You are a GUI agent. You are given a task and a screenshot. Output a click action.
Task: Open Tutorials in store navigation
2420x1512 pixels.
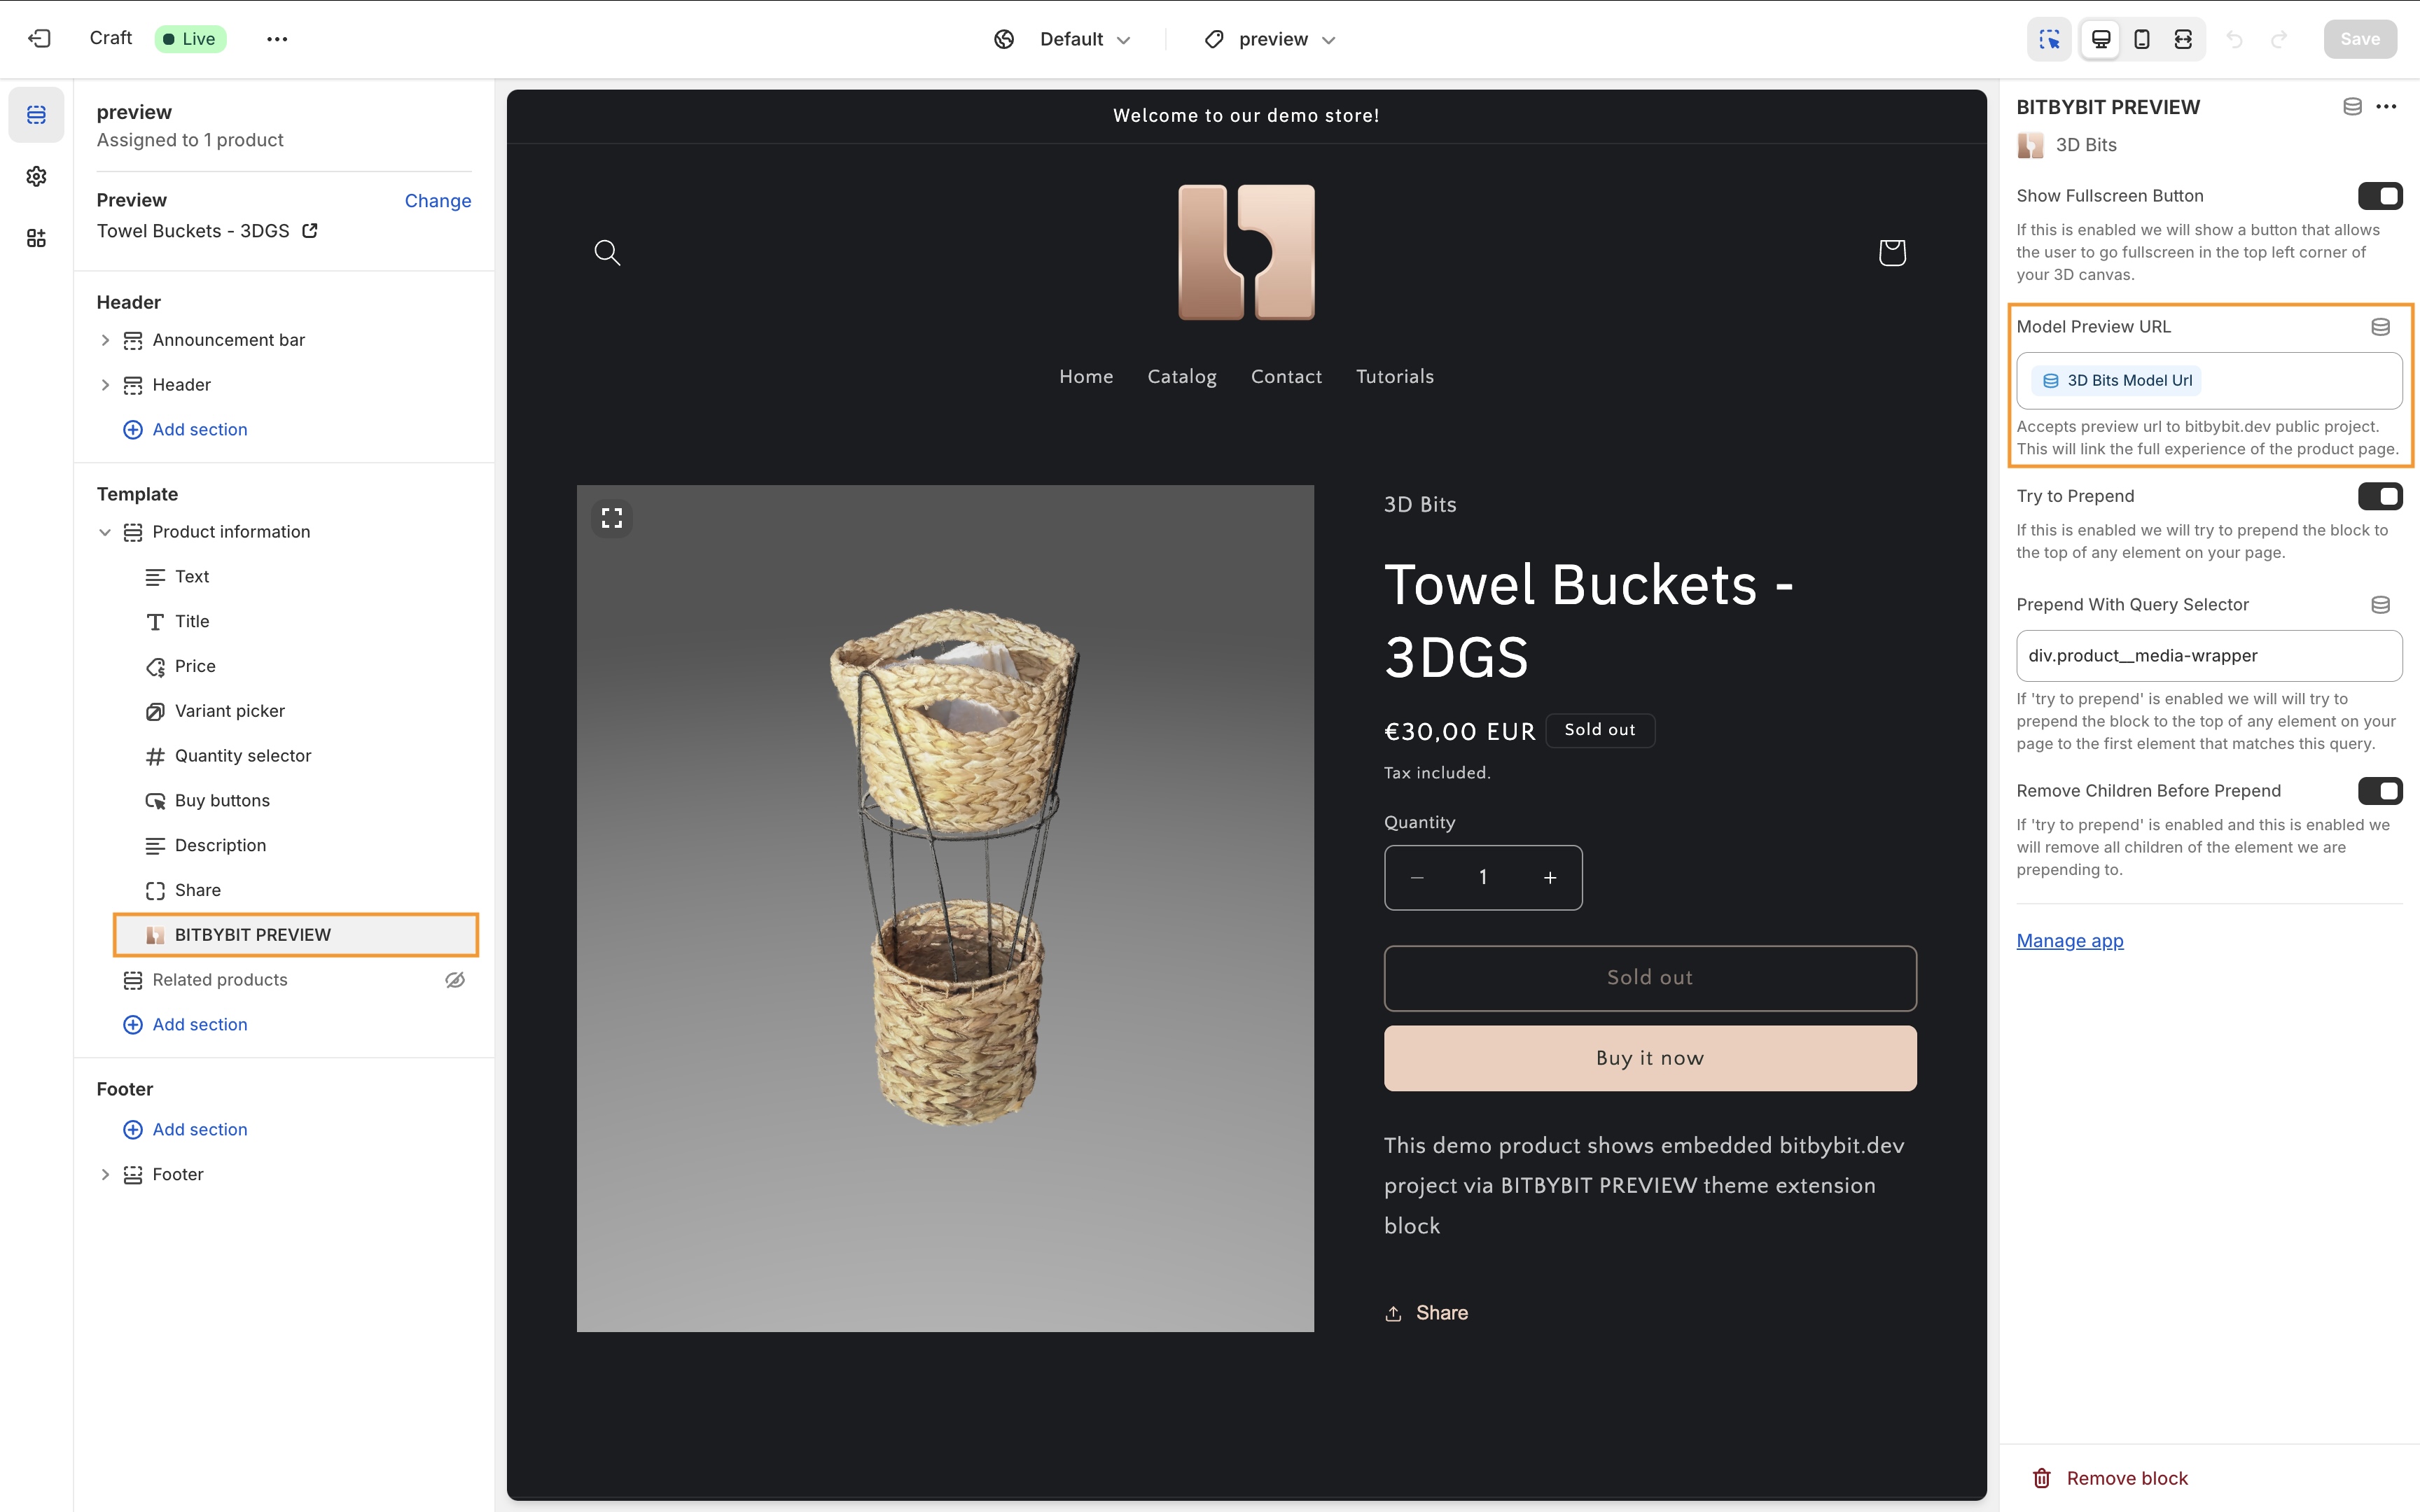click(x=1395, y=377)
